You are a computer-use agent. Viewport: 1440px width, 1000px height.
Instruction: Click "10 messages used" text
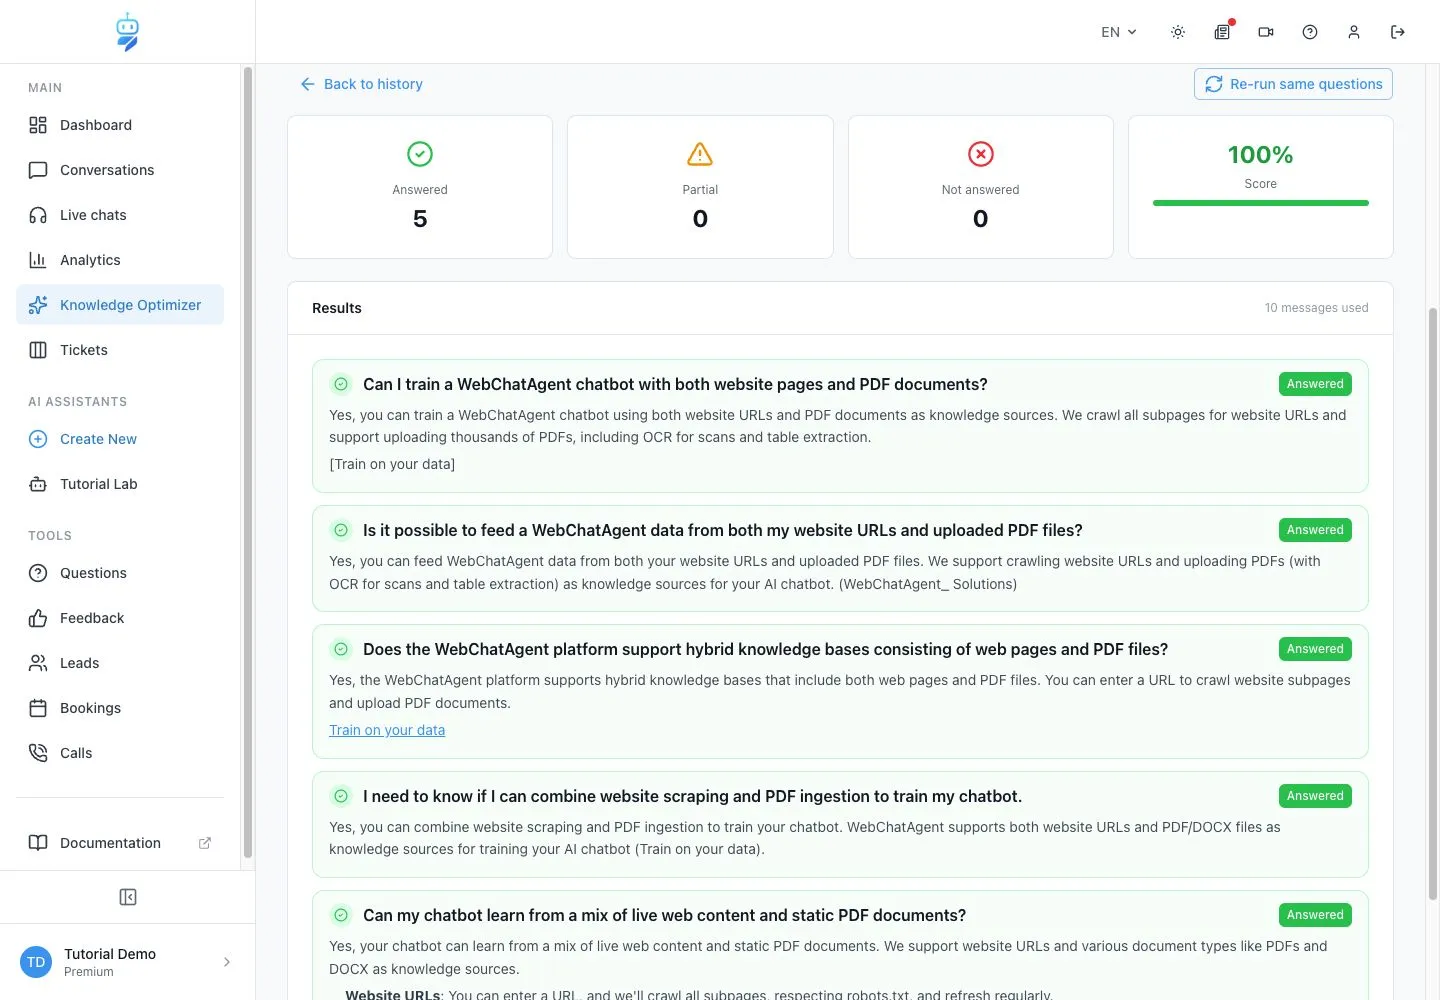coord(1316,308)
